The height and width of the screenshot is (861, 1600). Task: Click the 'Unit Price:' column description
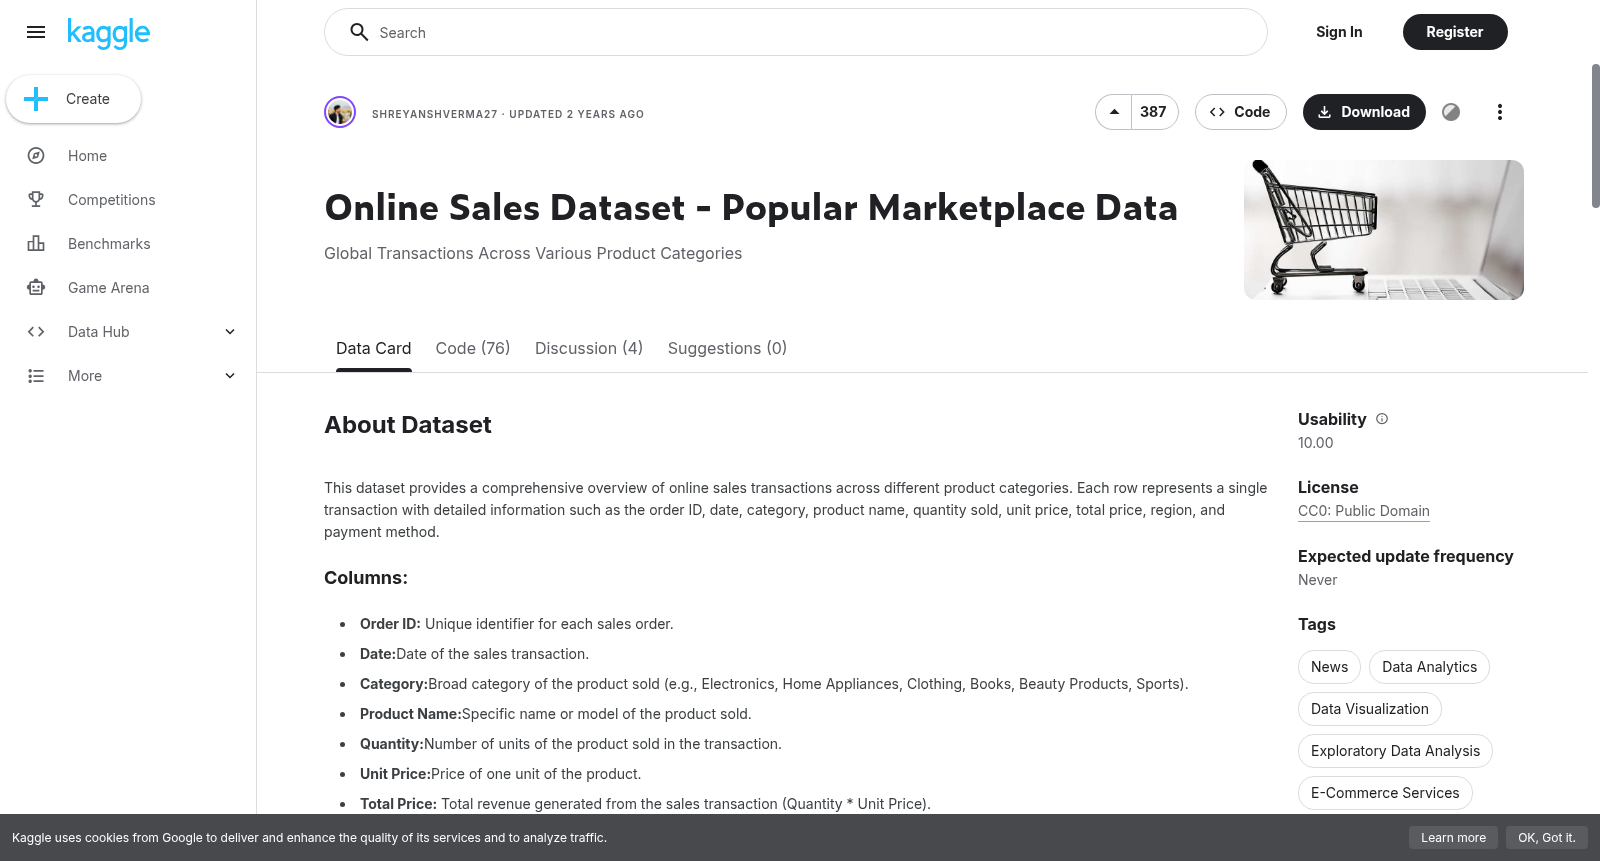pyautogui.click(x=500, y=774)
